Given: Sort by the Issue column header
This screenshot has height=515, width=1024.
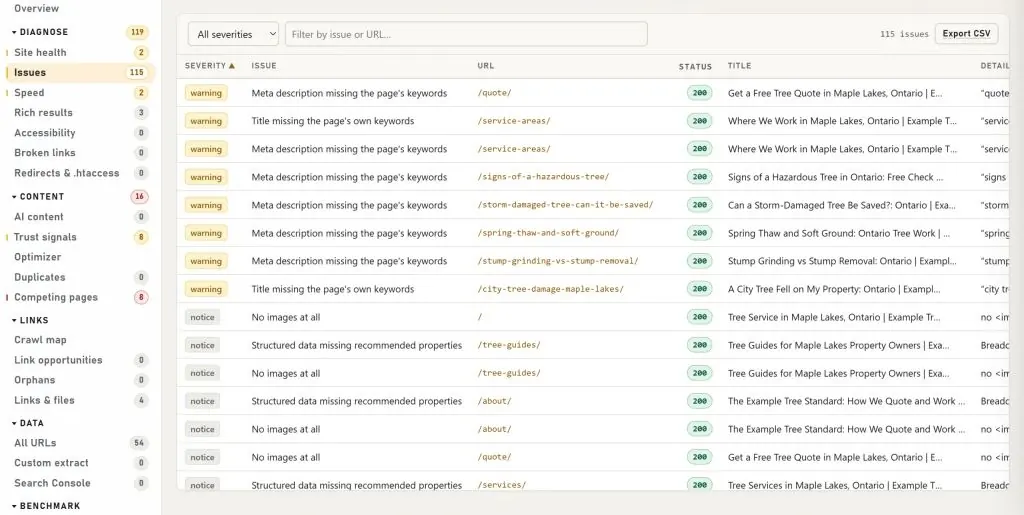Looking at the screenshot, I should tap(264, 66).
